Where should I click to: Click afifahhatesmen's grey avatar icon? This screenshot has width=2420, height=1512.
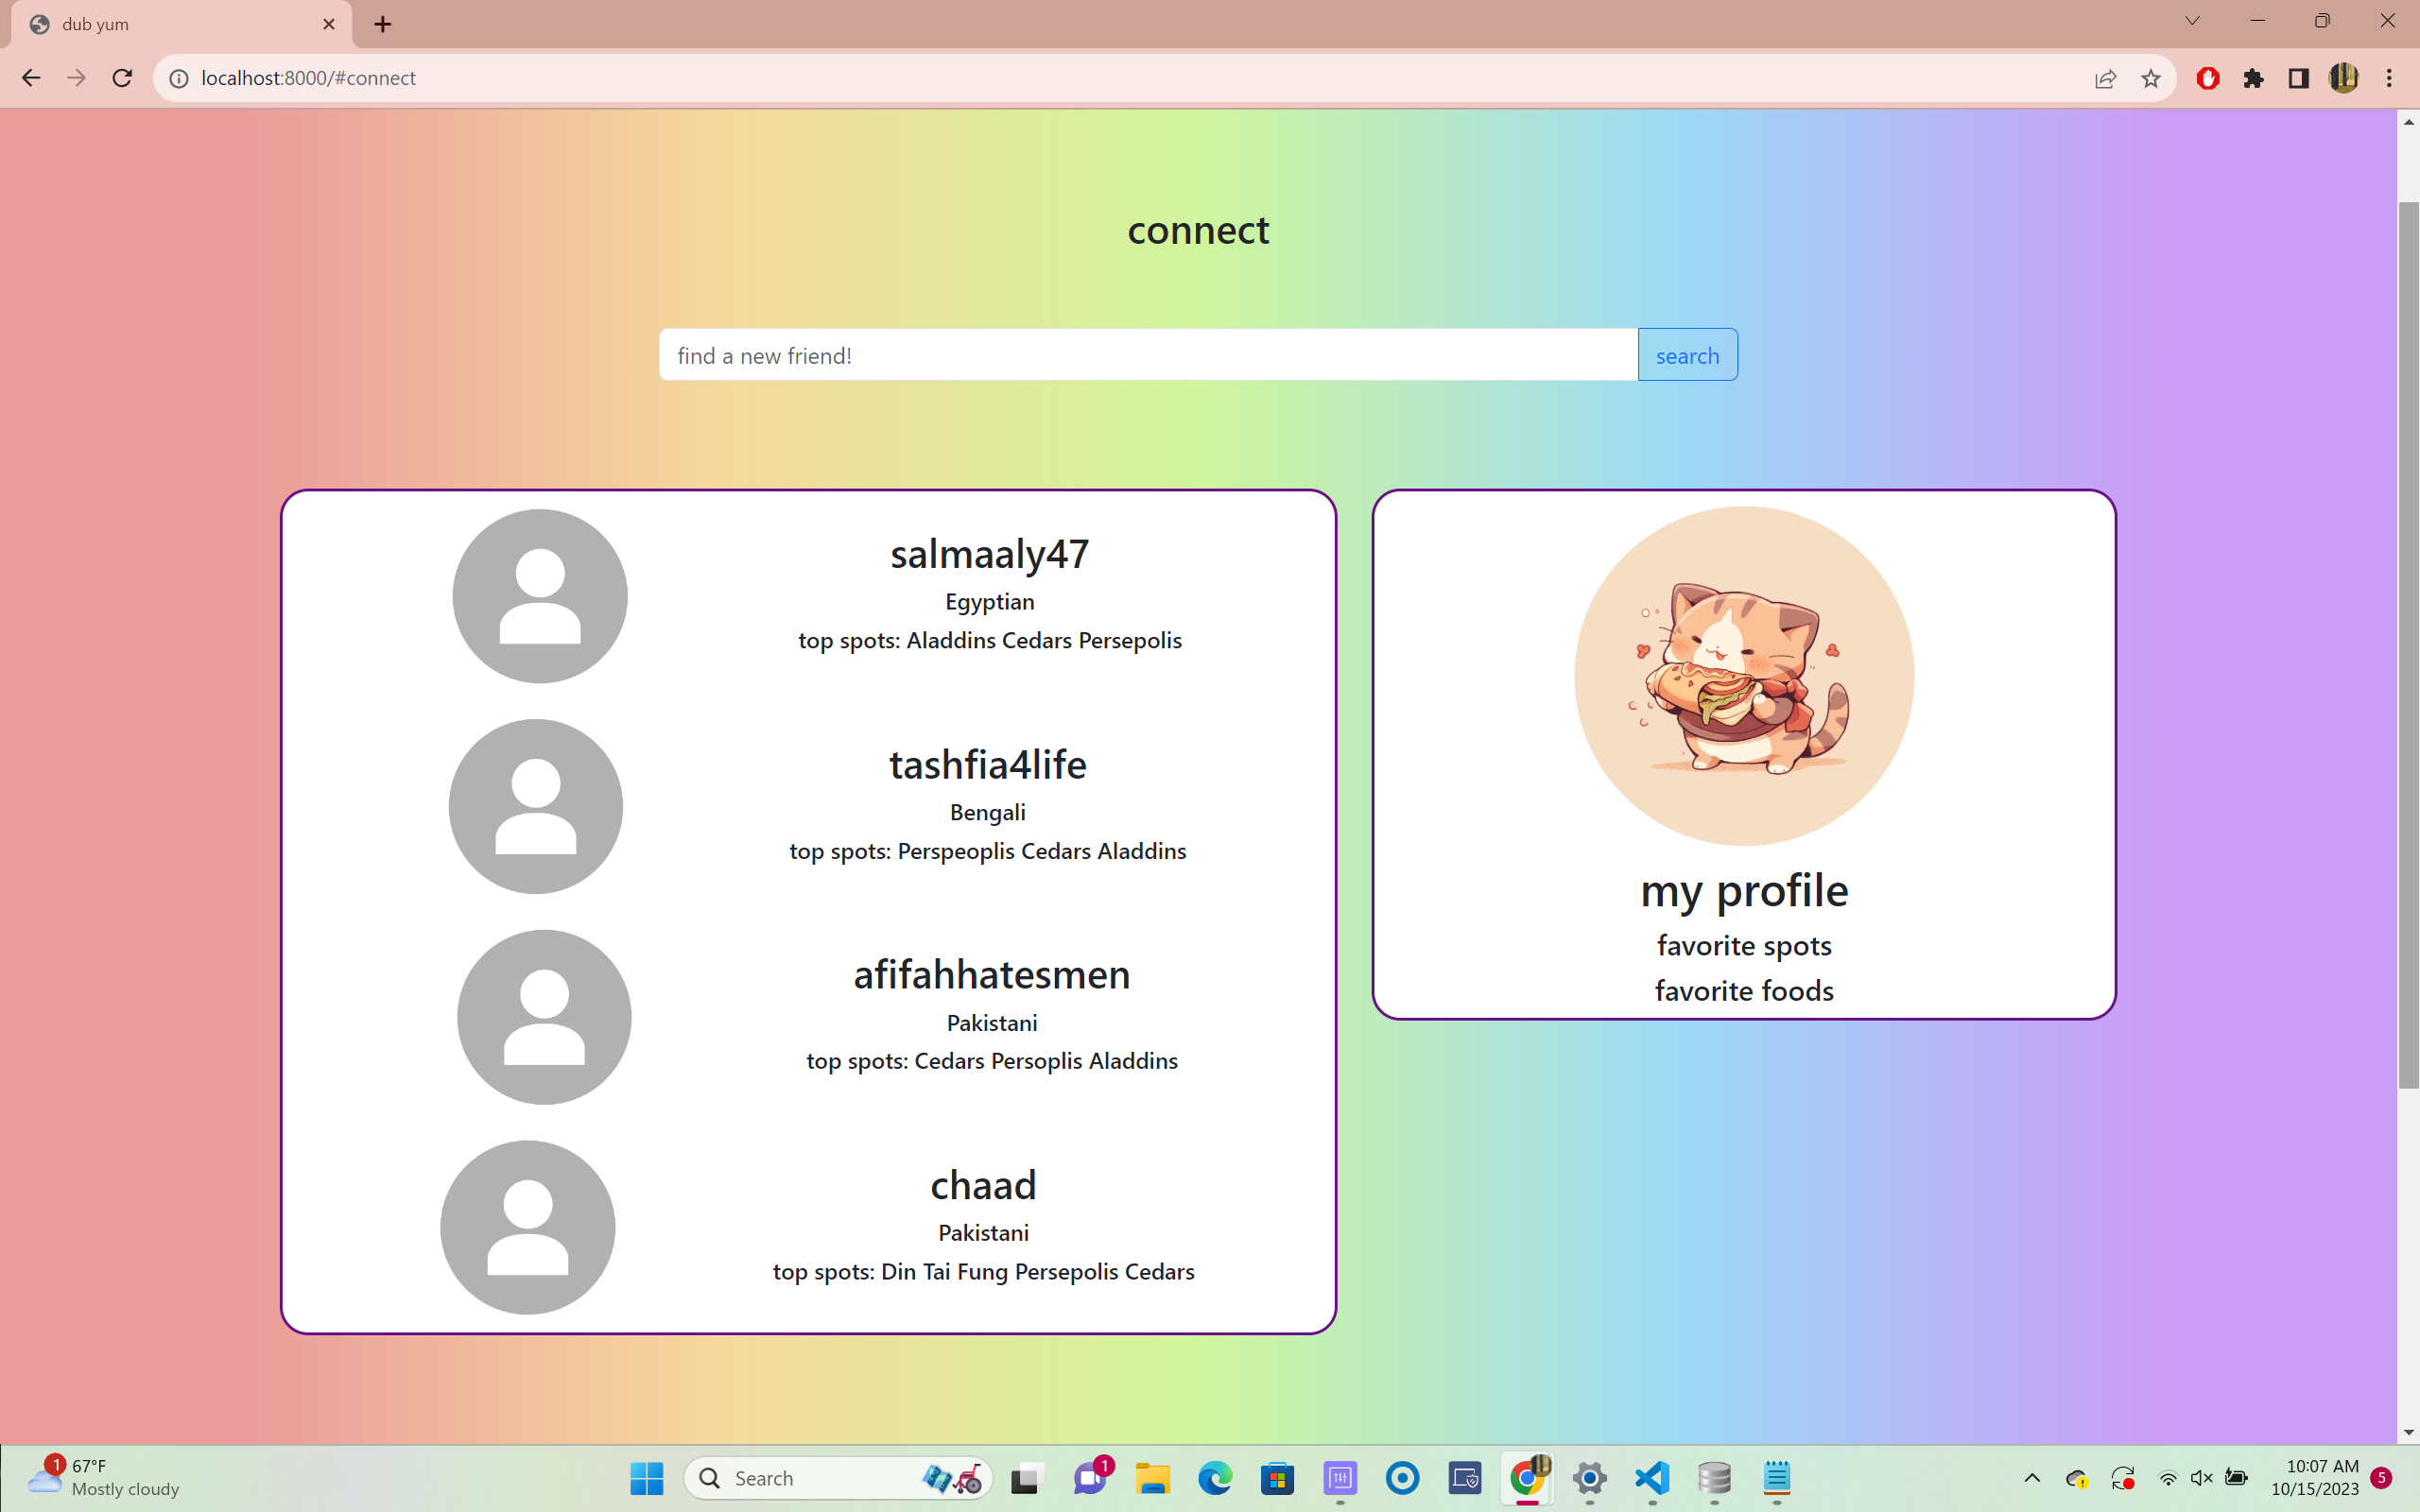pos(544,1017)
